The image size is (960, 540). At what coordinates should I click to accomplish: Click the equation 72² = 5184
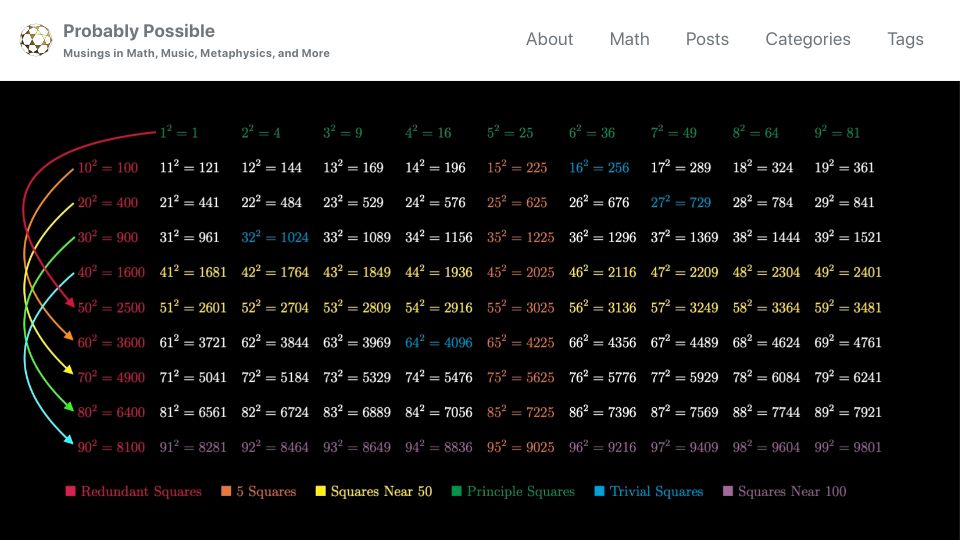[275, 377]
